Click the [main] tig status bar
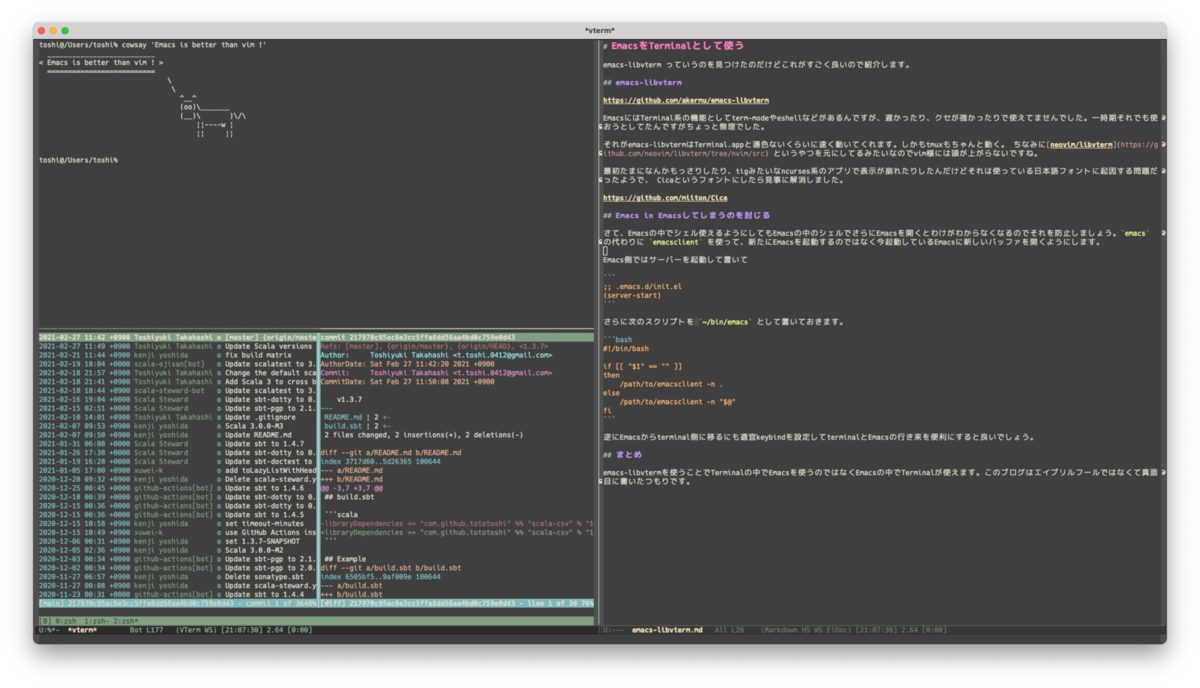Viewport: 1200px width, 688px height. pyautogui.click(x=178, y=604)
